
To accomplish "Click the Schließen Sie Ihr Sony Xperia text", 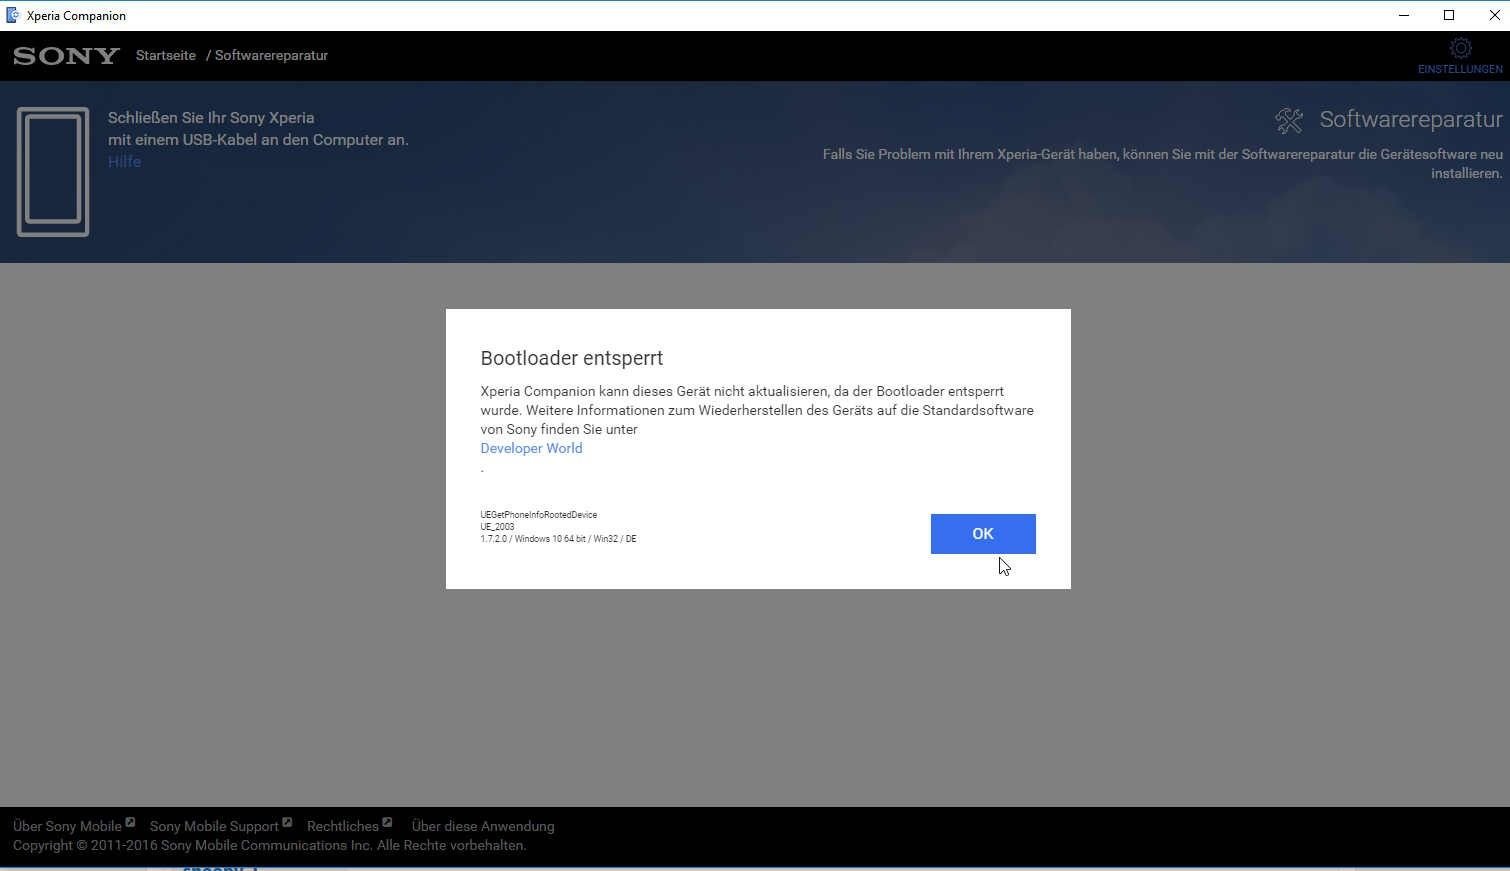I will click(x=211, y=118).
